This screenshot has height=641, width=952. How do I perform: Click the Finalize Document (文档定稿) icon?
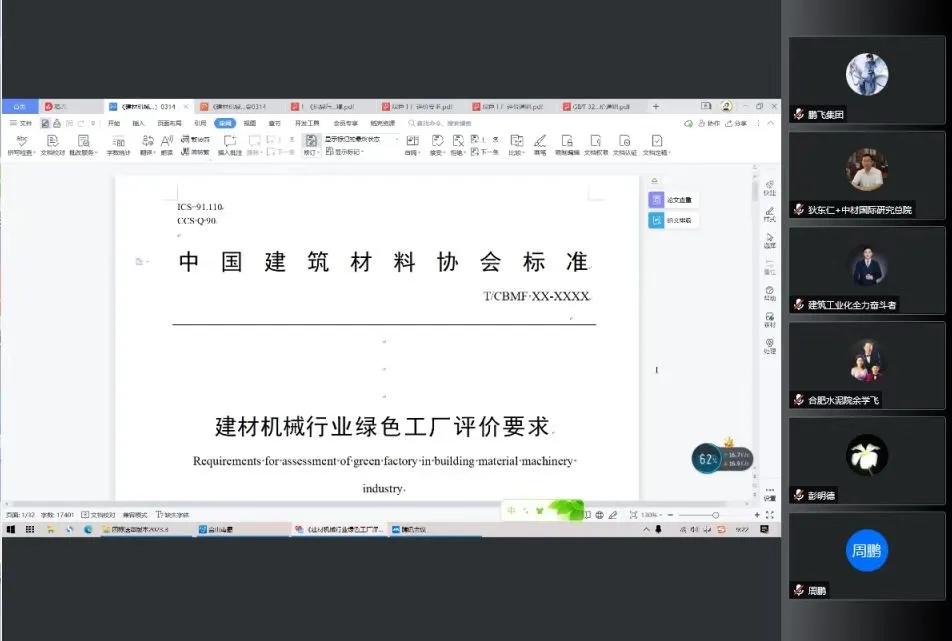pyautogui.click(x=657, y=143)
